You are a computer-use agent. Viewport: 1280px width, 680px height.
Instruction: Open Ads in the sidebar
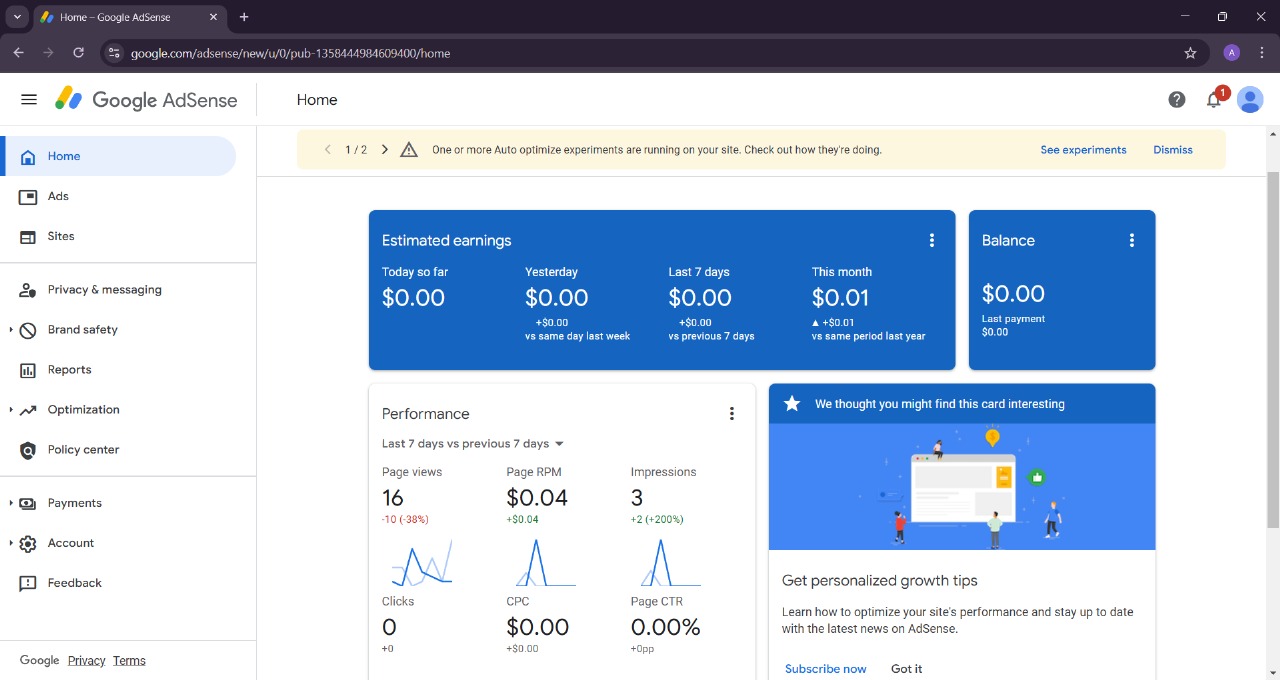pyautogui.click(x=118, y=197)
